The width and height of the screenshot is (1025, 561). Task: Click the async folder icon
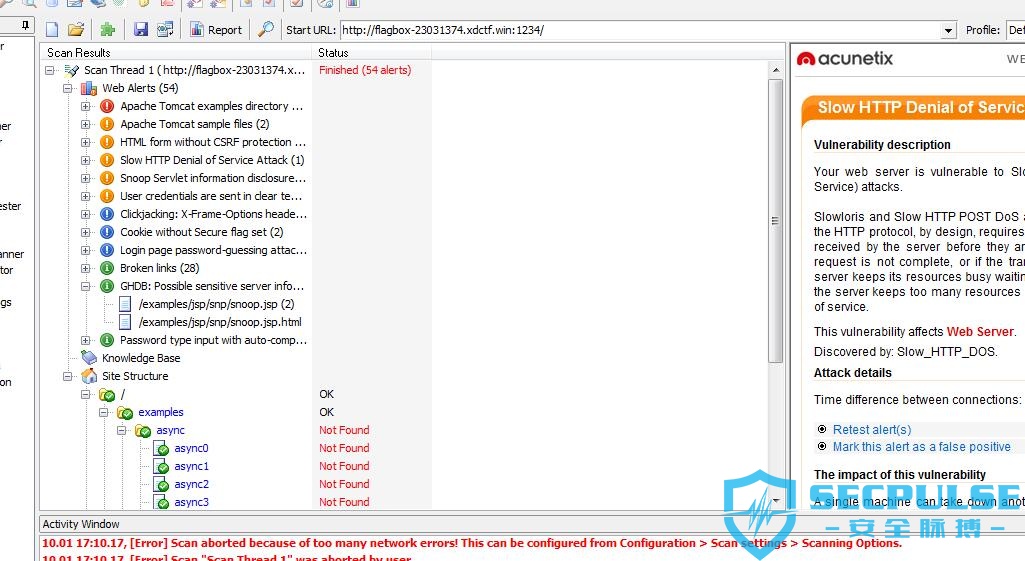[143, 430]
